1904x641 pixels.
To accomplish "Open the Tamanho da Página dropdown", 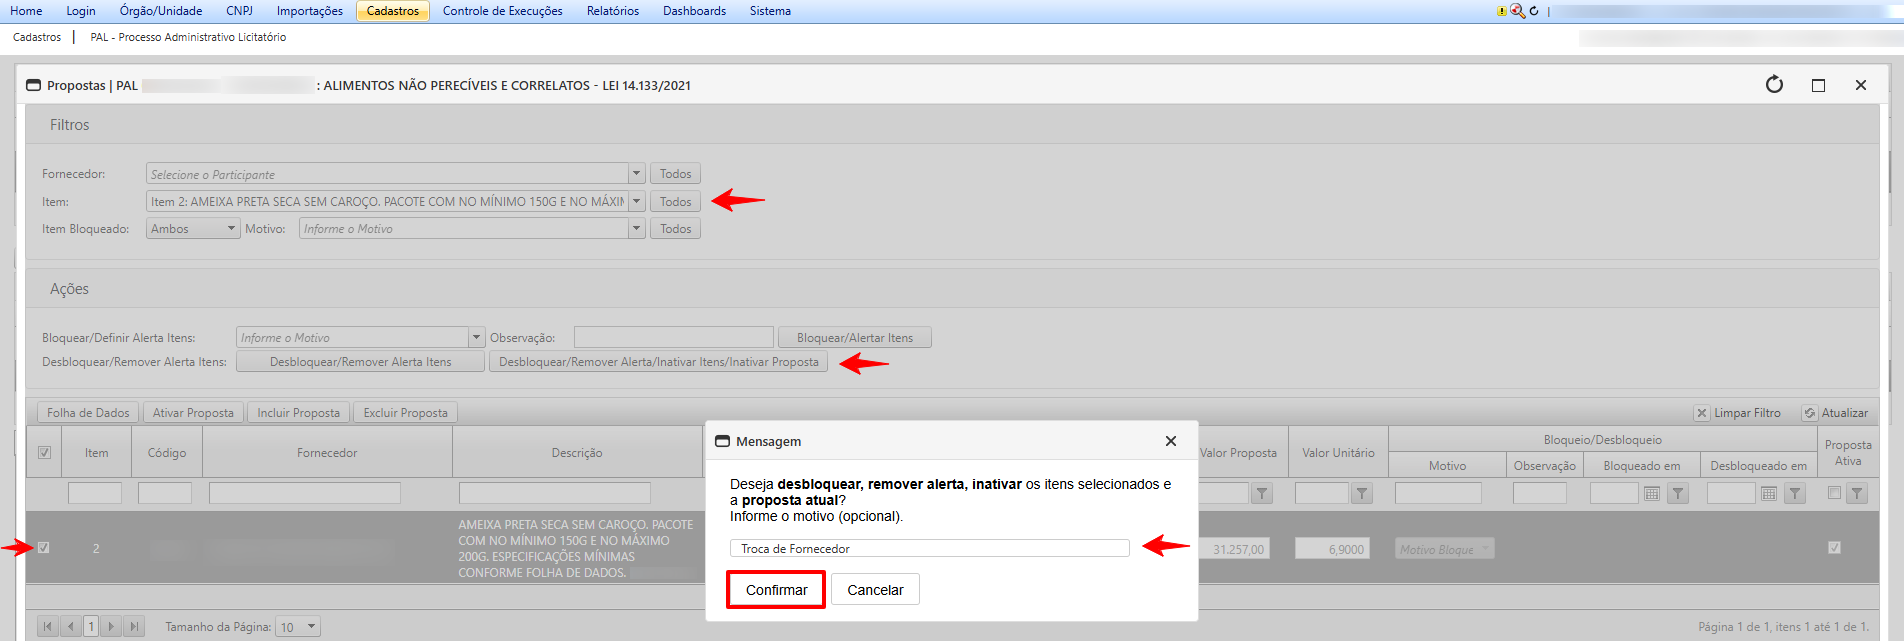I will point(311,627).
